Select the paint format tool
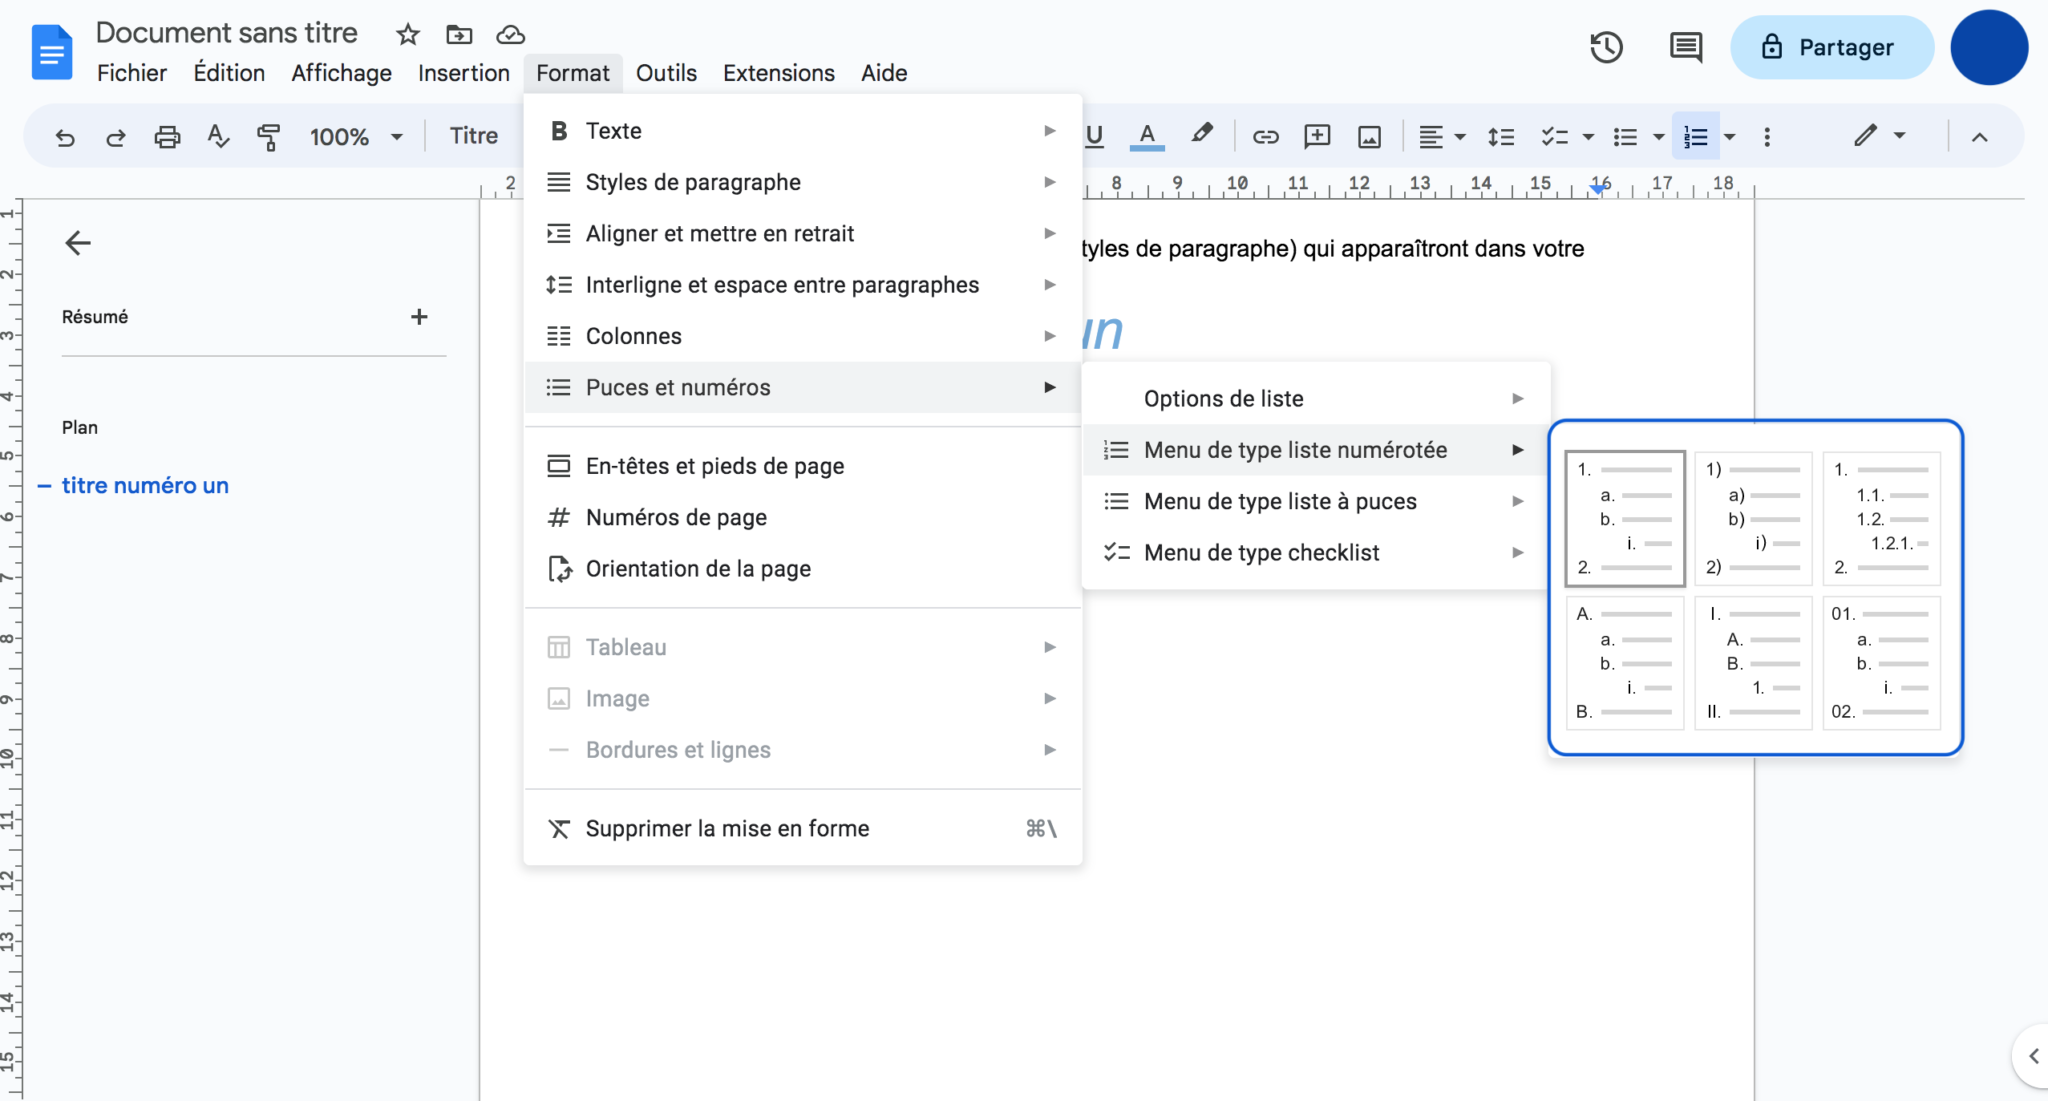The image size is (2048, 1101). pos(268,136)
